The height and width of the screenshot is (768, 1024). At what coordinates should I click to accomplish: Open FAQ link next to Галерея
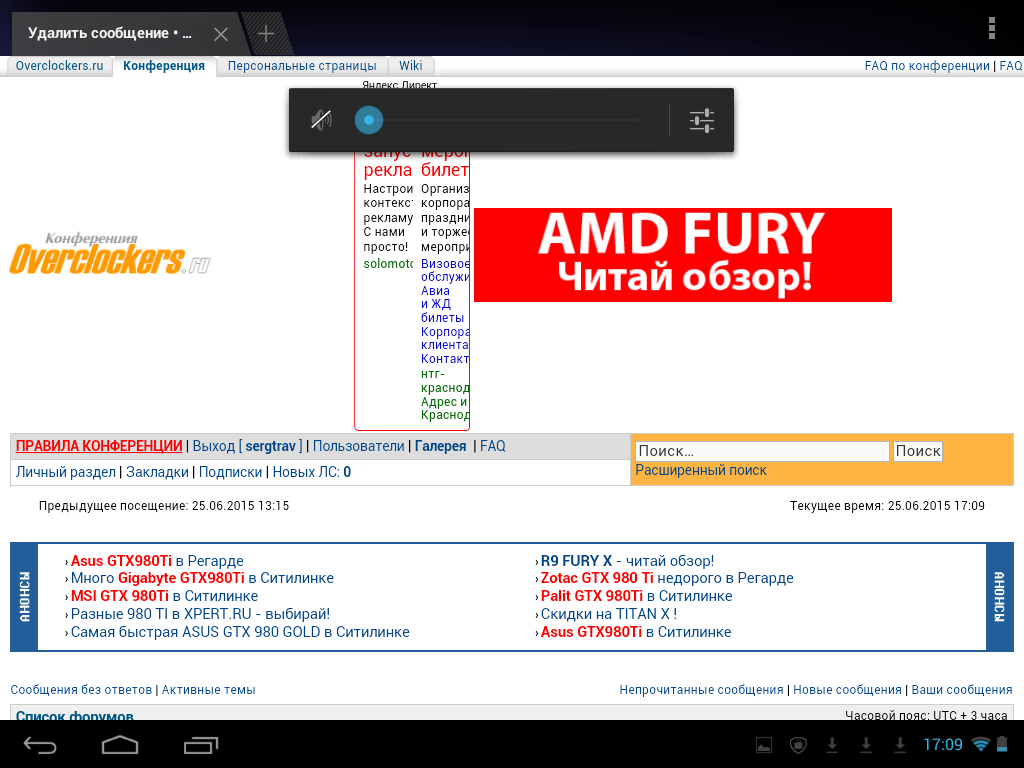[x=492, y=446]
